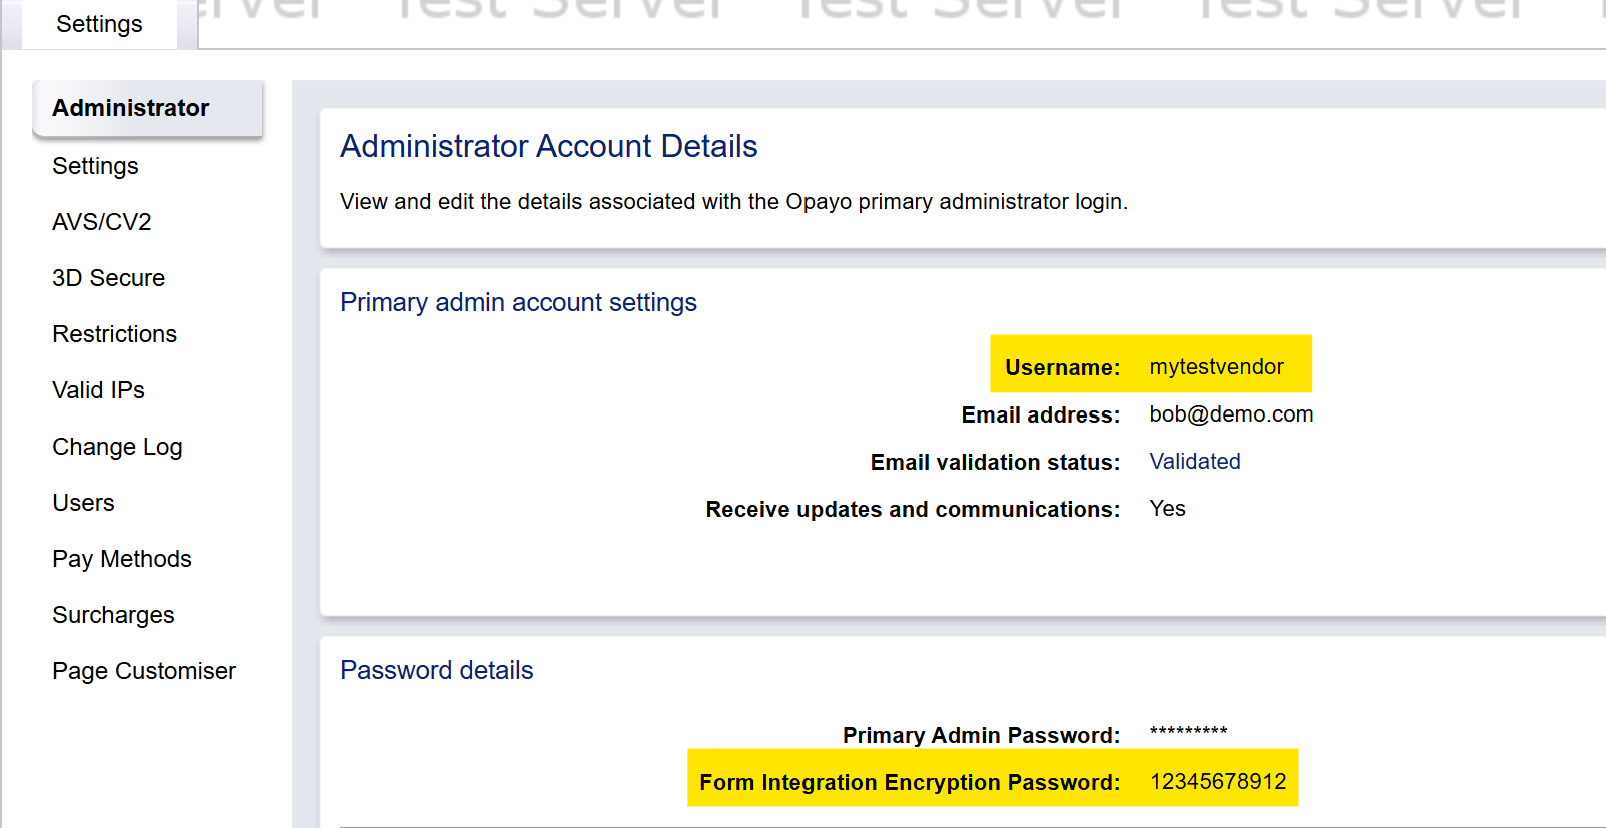The image size is (1606, 828).
Task: Click the Yes value for receive updates
Action: coord(1167,509)
